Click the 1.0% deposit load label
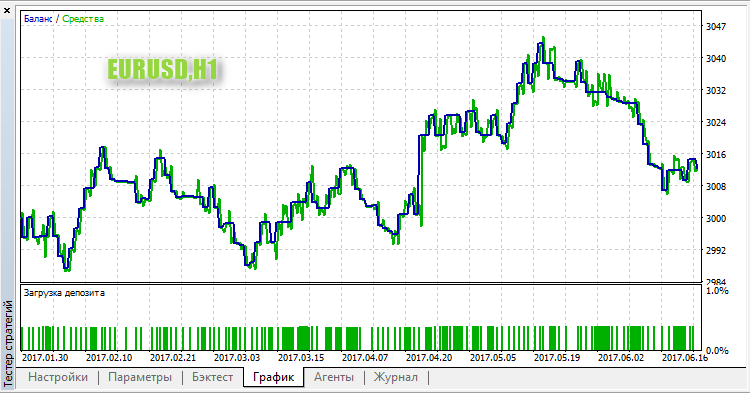Viewport: 750px width, 394px height. 717,291
